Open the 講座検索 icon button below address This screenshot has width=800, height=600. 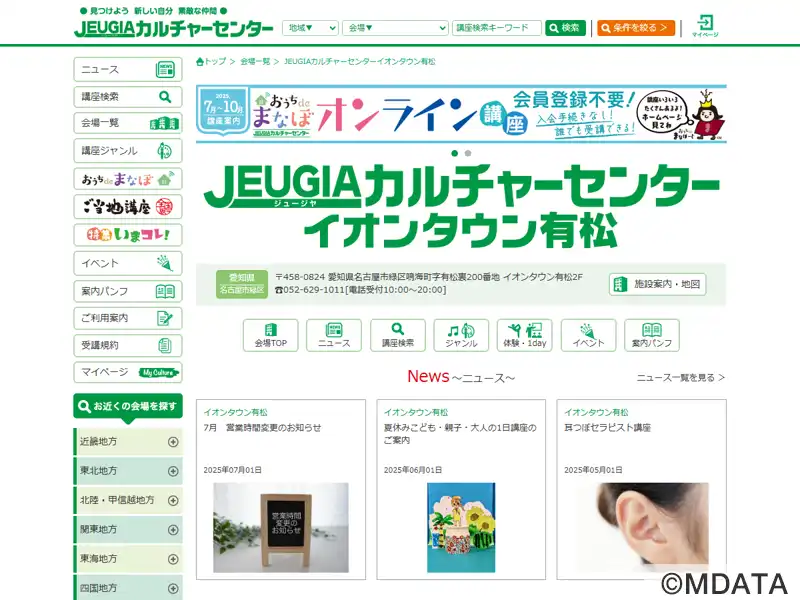coord(397,335)
